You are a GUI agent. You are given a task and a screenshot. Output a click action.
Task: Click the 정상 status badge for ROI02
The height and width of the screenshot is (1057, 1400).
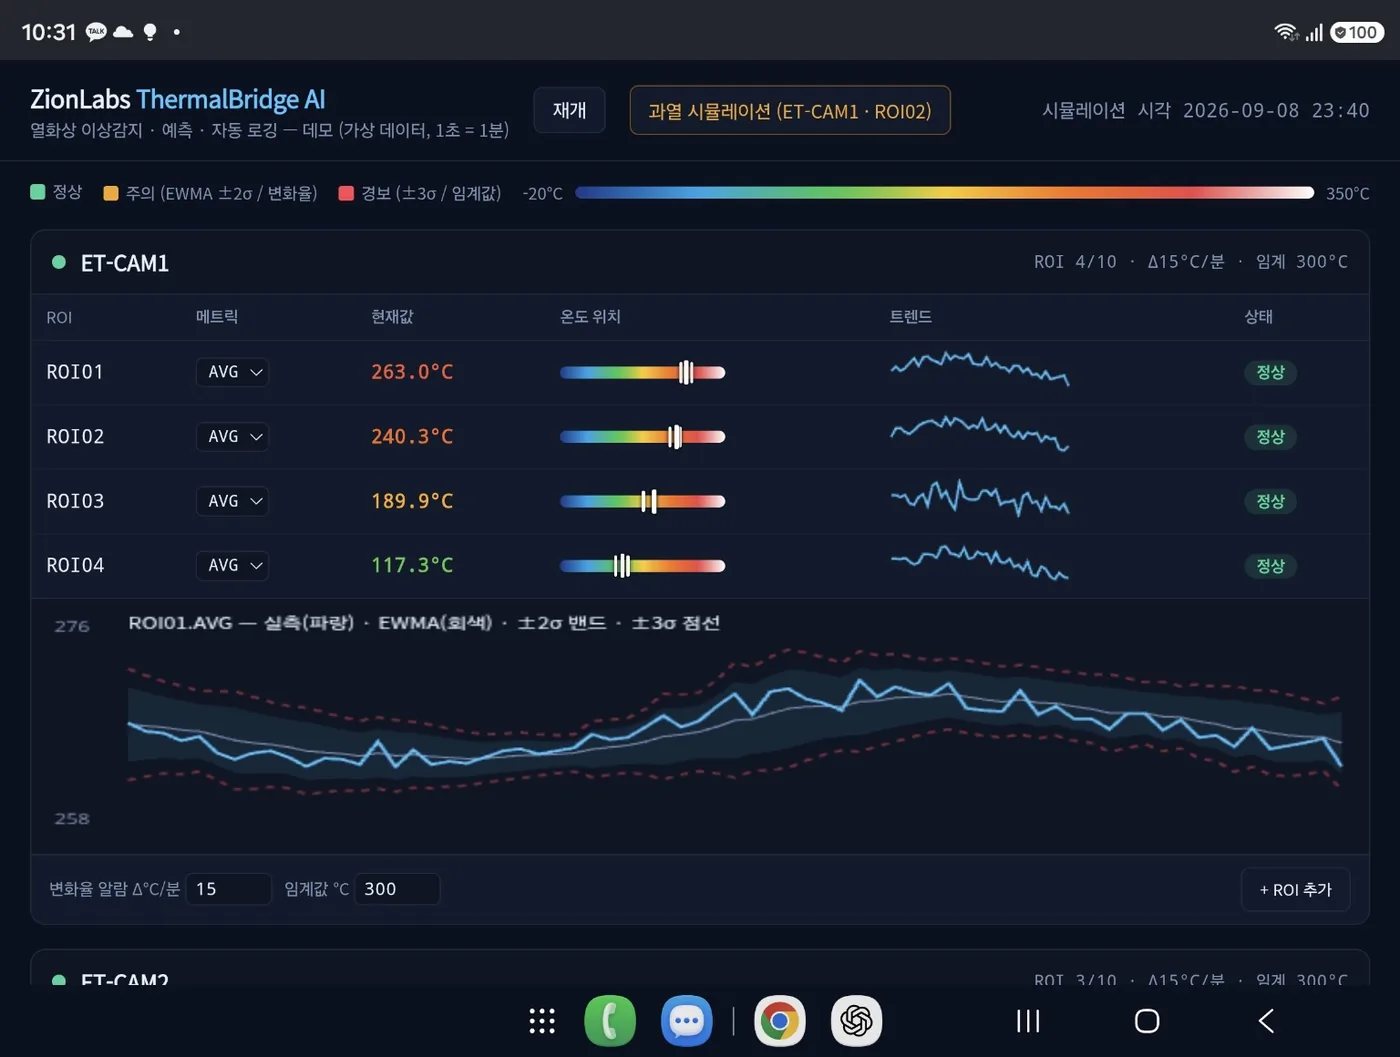point(1270,437)
